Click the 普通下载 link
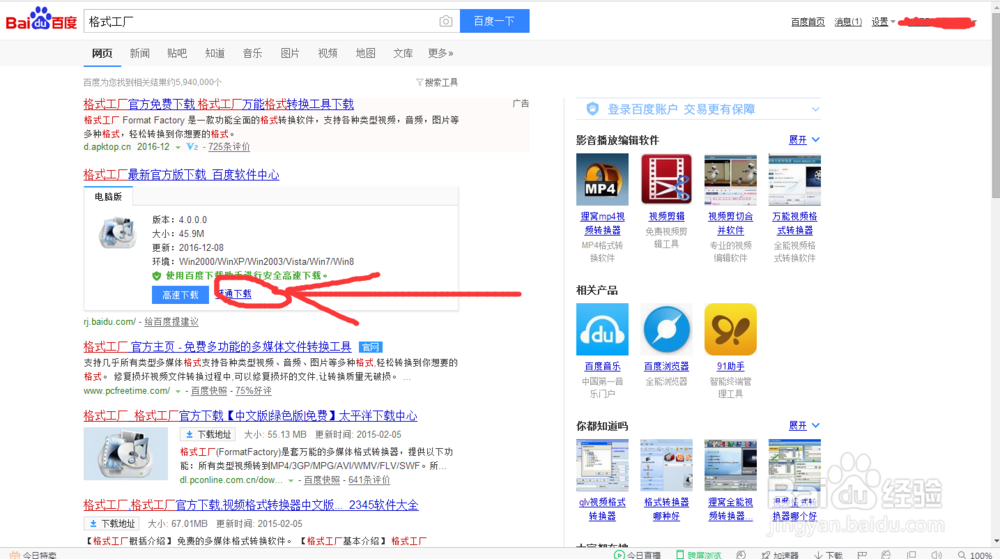 pos(234,294)
